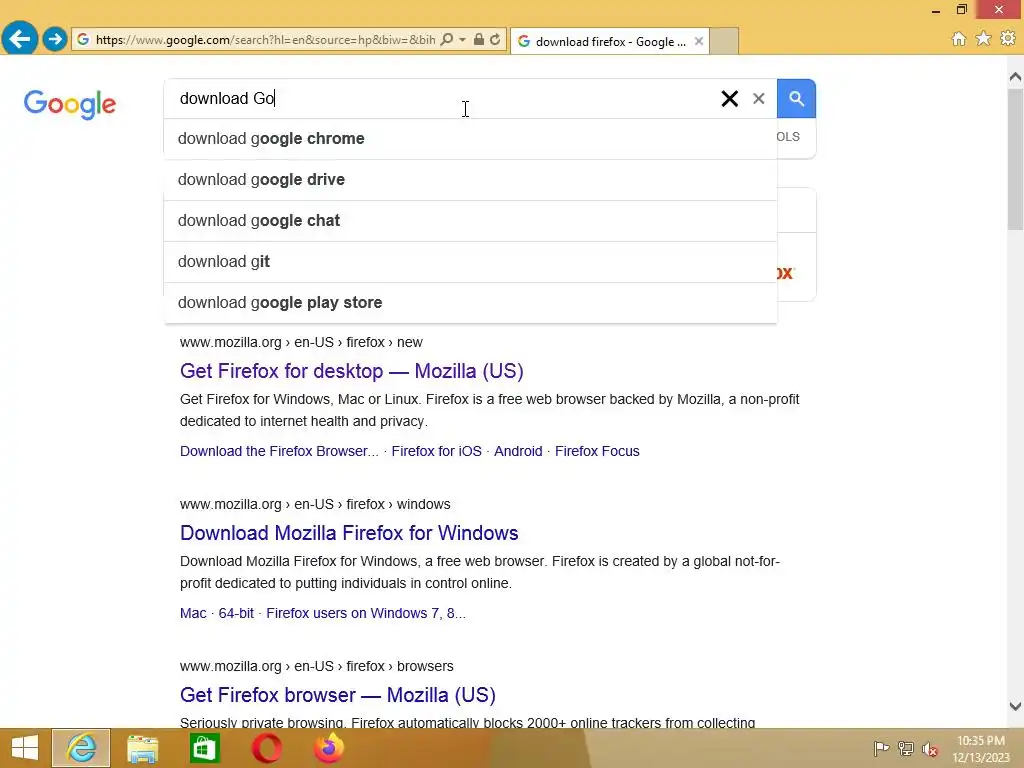Open 'Get Firefox for desktop — Mozilla (US)' result
The image size is (1024, 768).
(x=351, y=371)
